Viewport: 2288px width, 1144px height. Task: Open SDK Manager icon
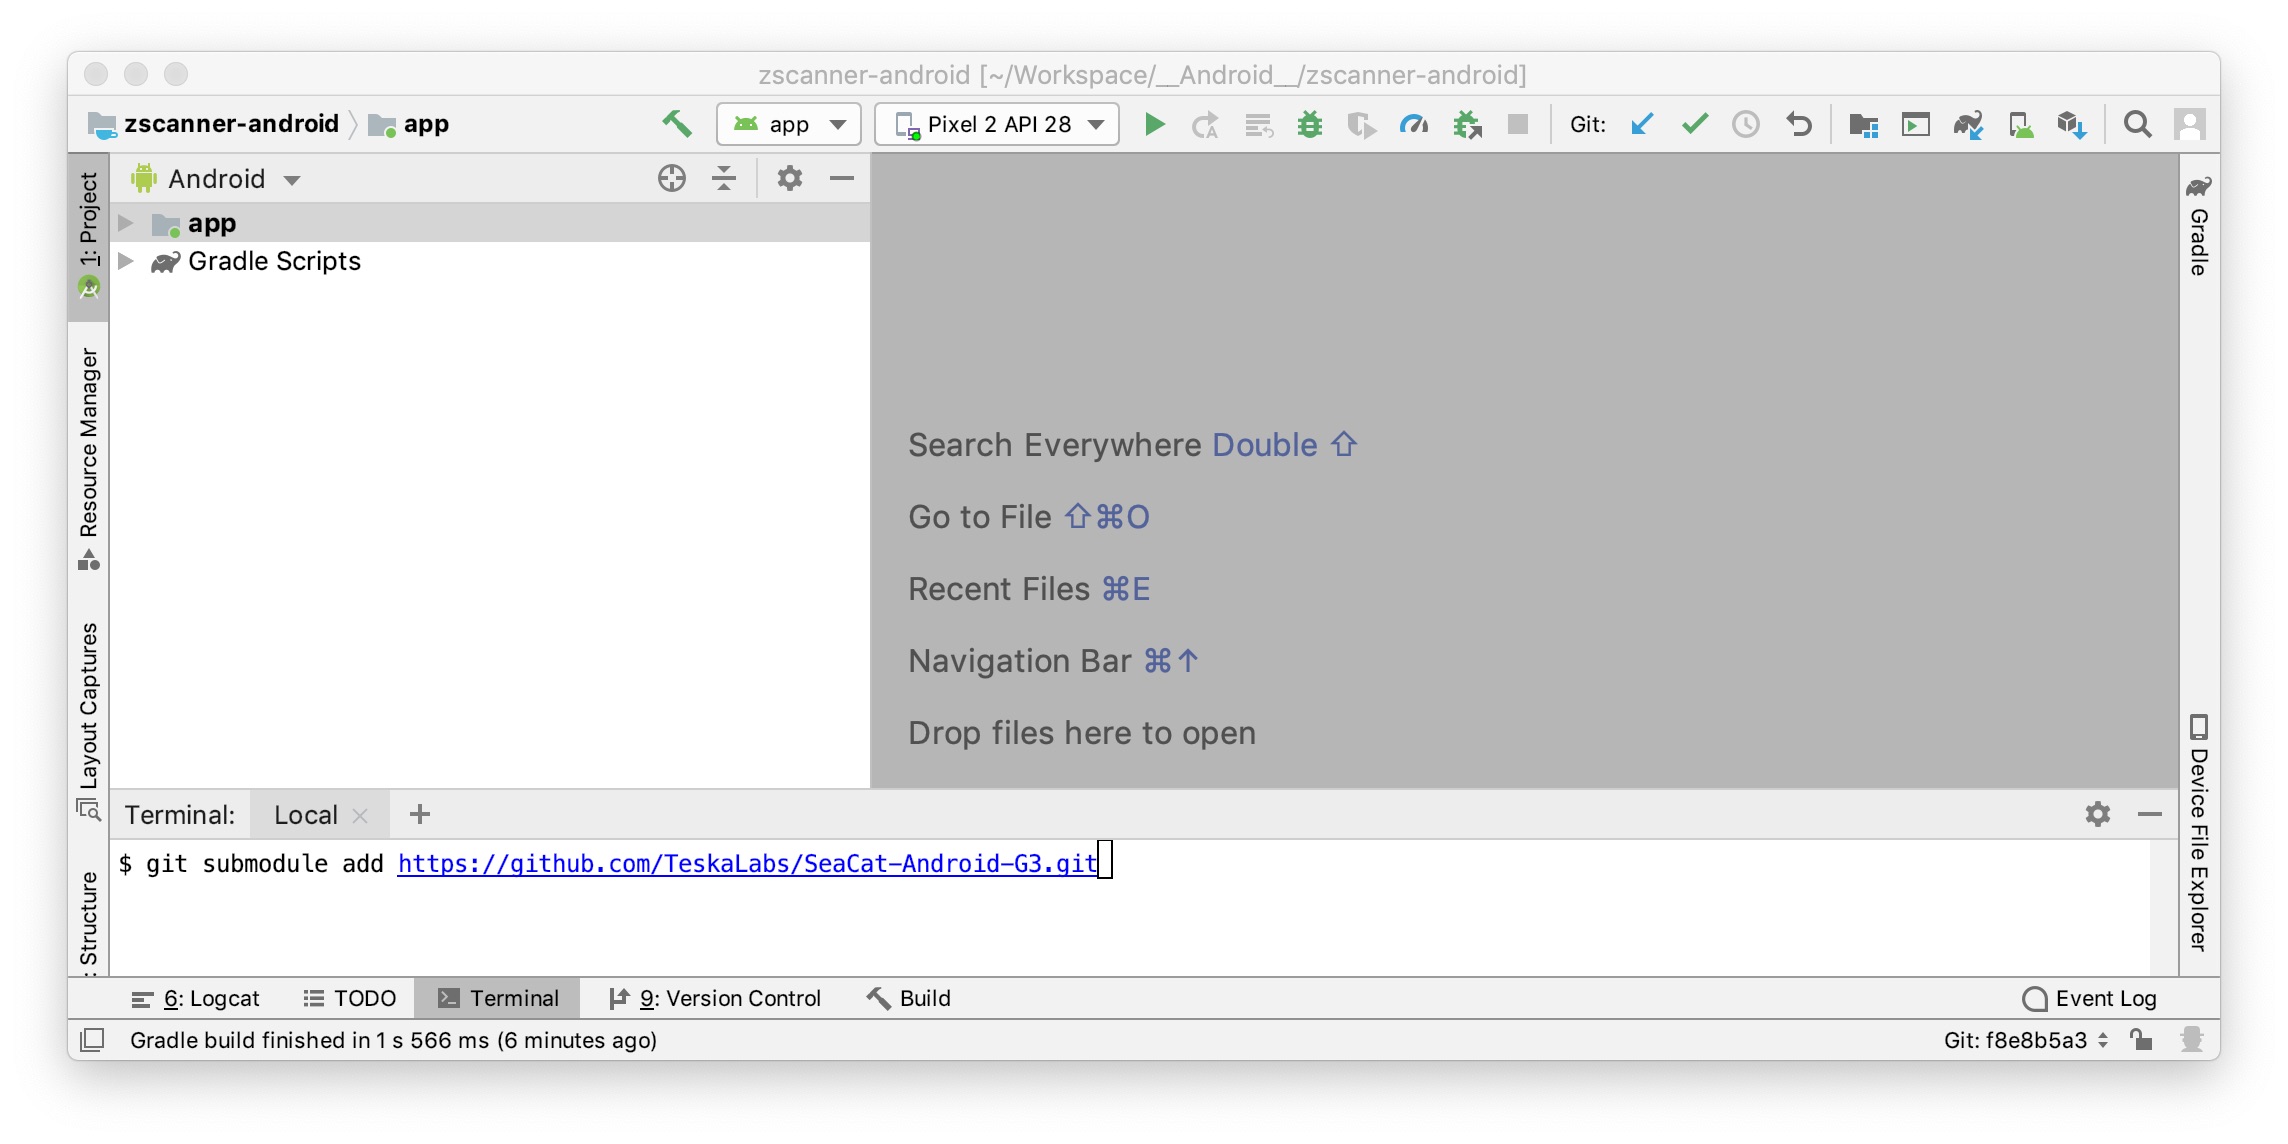(2072, 125)
